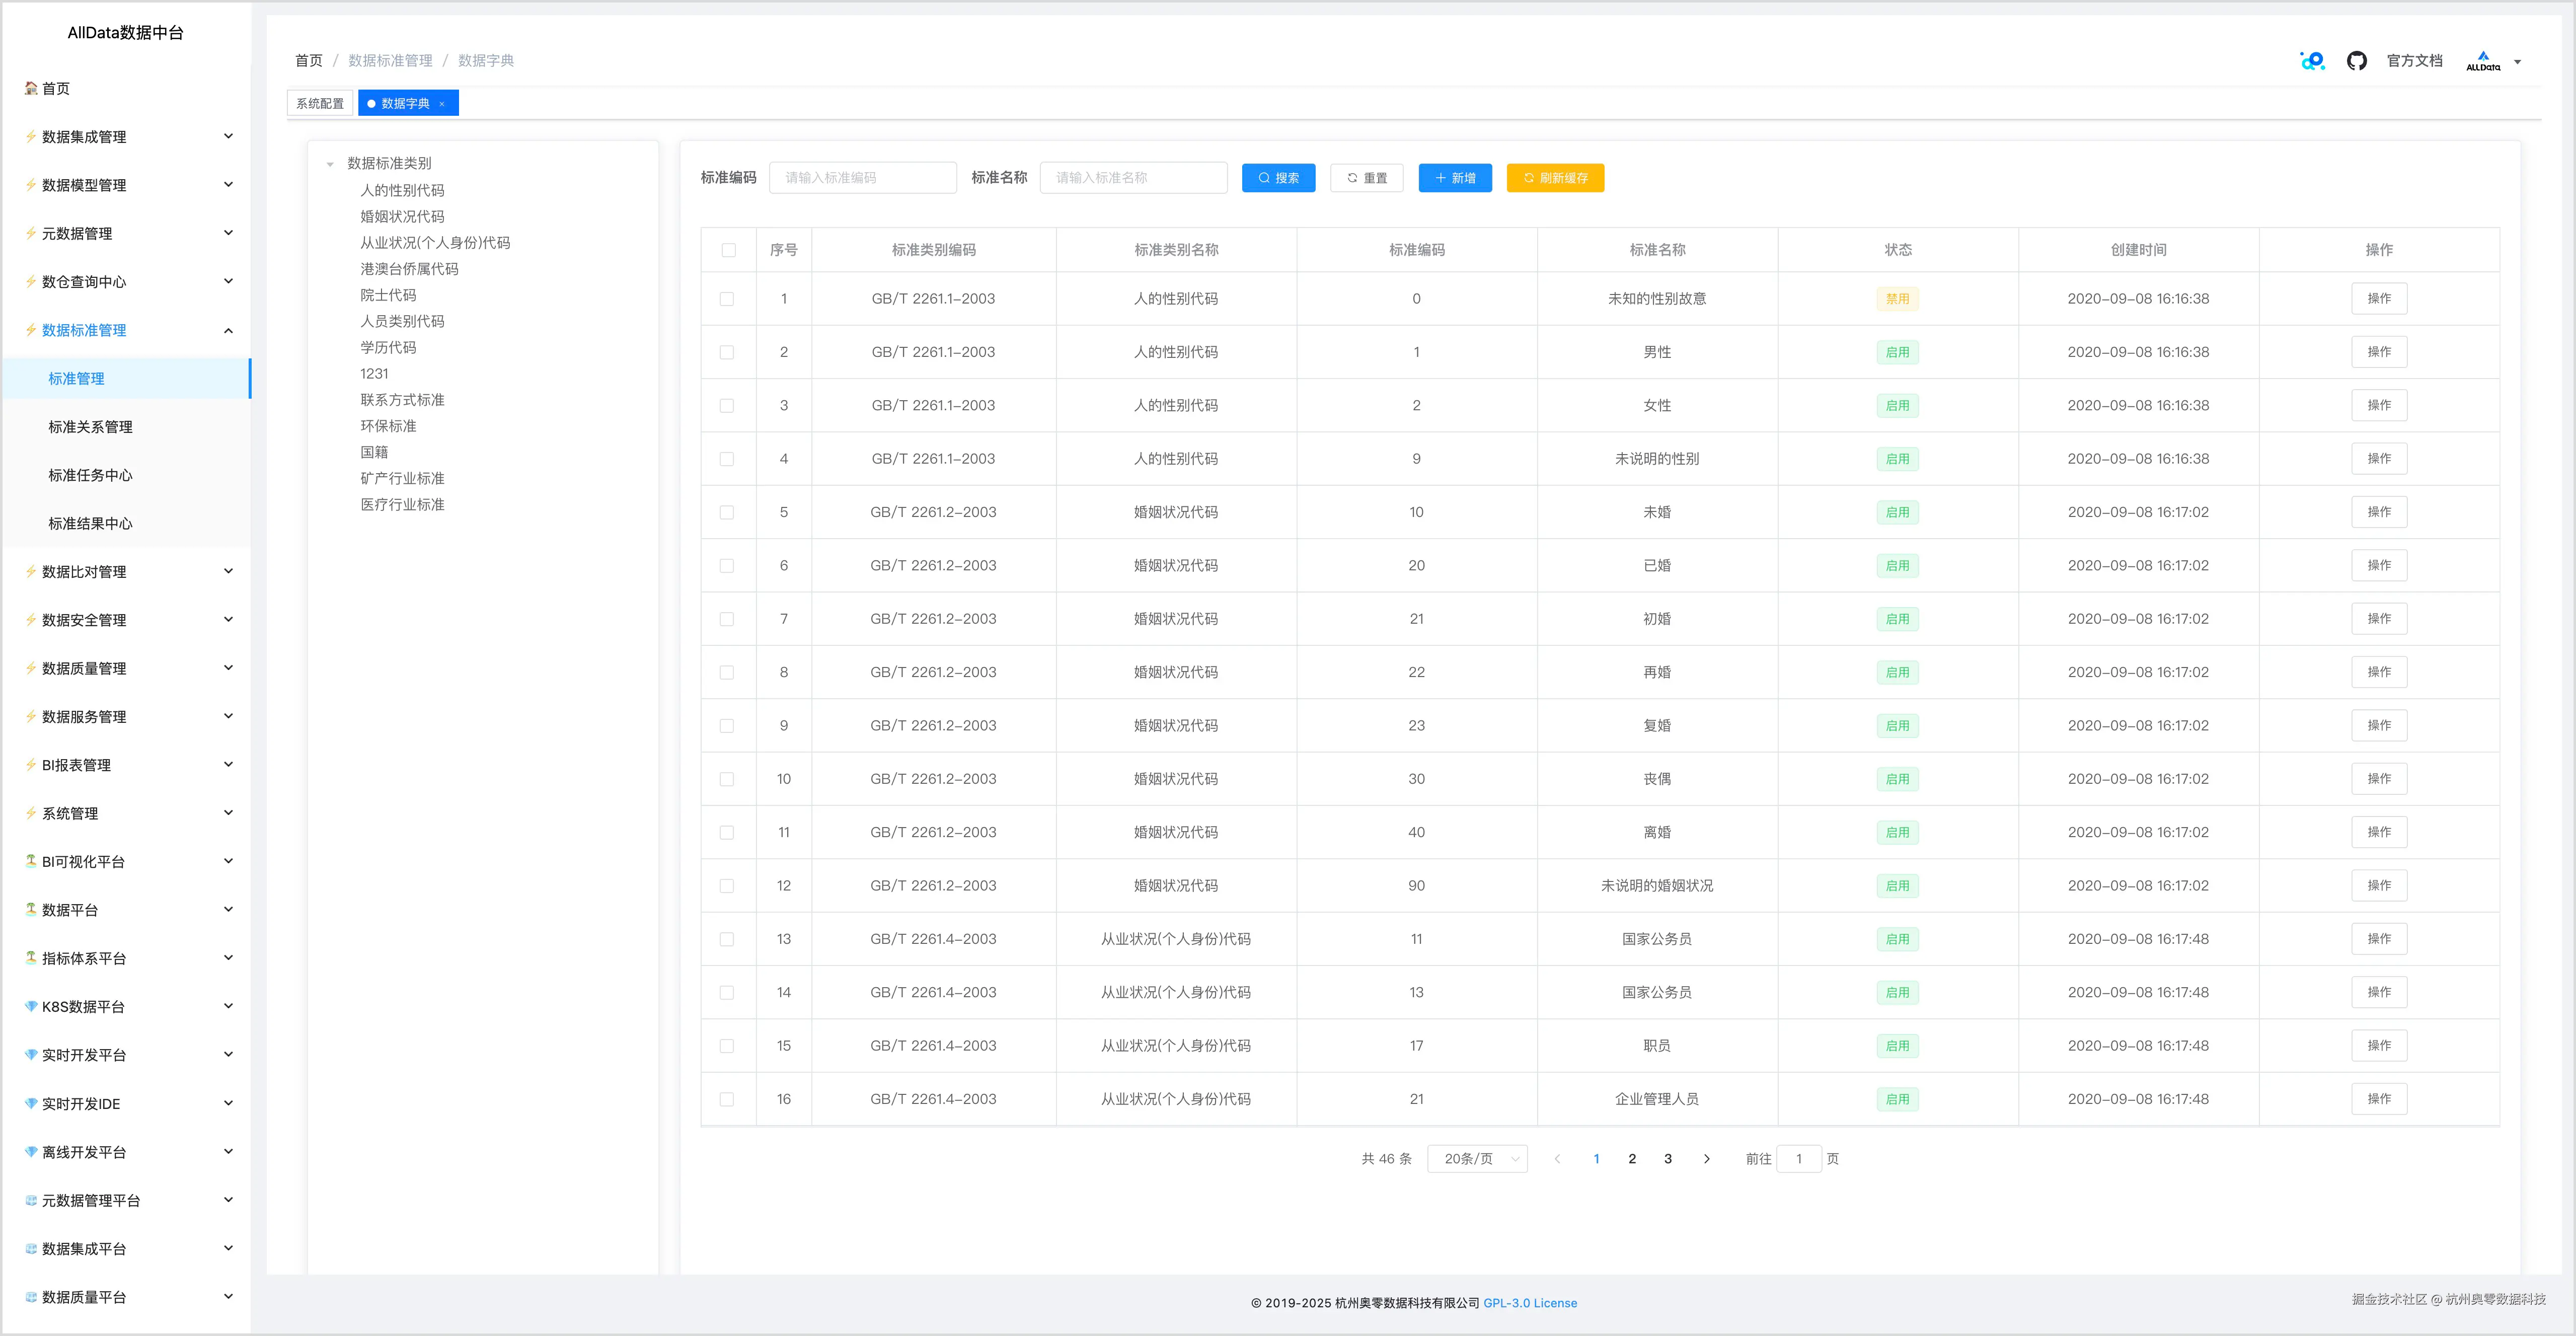2576x1336 pixels.
Task: Go to the next page using the right arrow icon
Action: click(1706, 1159)
